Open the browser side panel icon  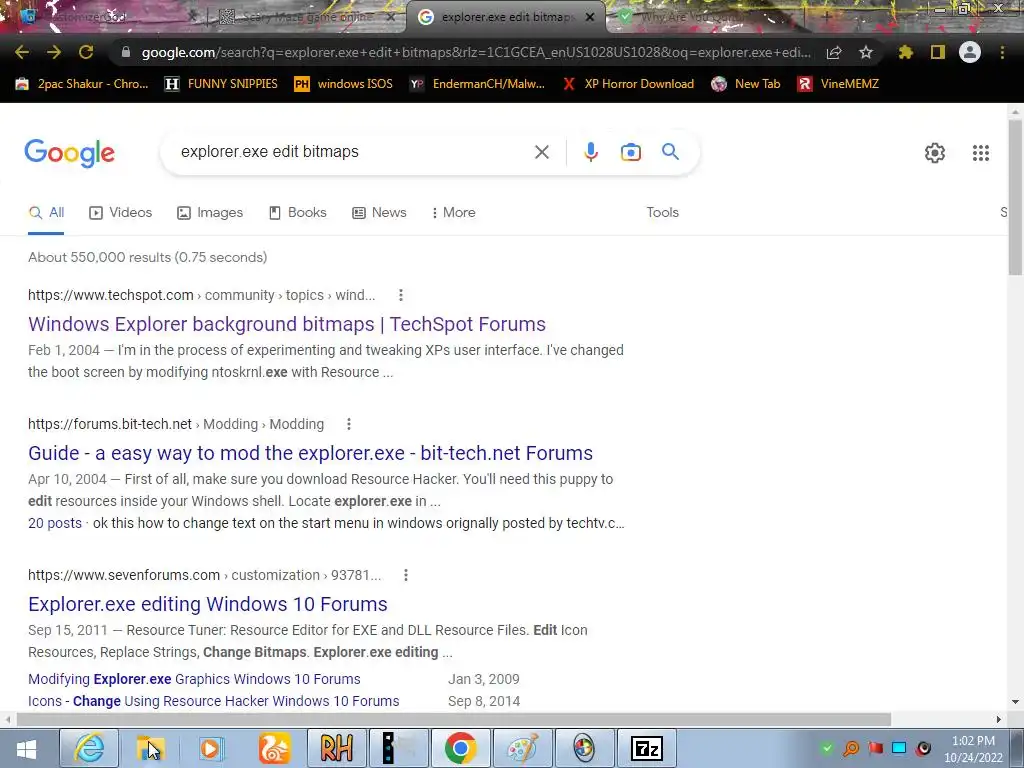(x=938, y=52)
